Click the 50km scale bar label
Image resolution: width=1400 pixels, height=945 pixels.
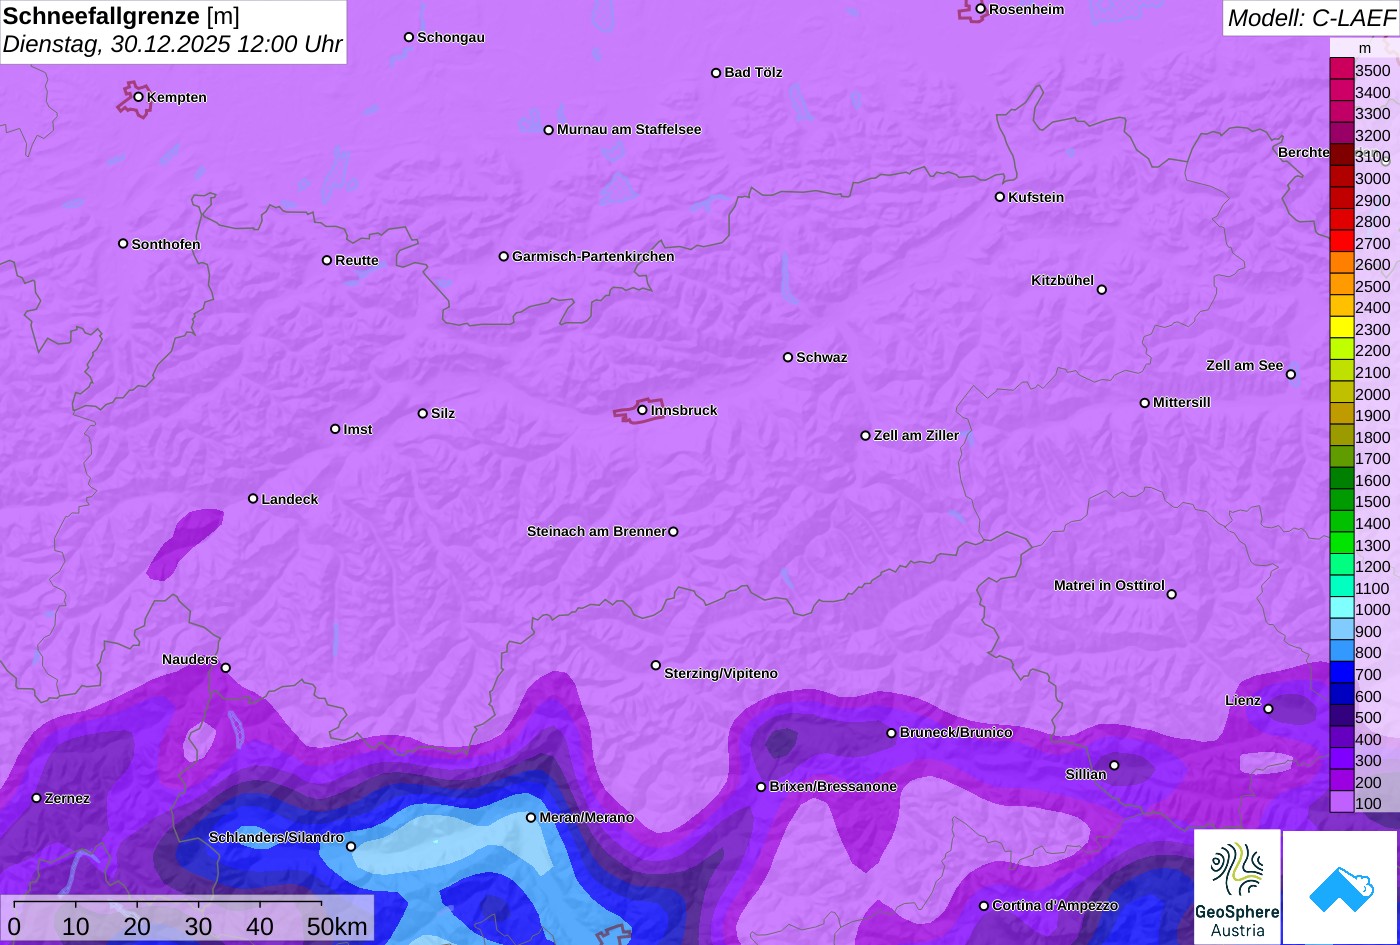(x=337, y=927)
